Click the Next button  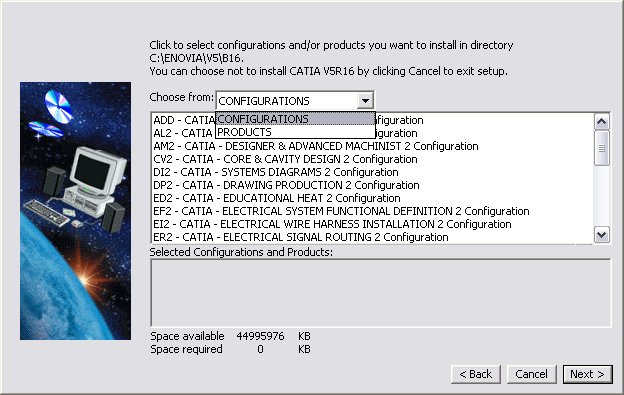[x=587, y=374]
